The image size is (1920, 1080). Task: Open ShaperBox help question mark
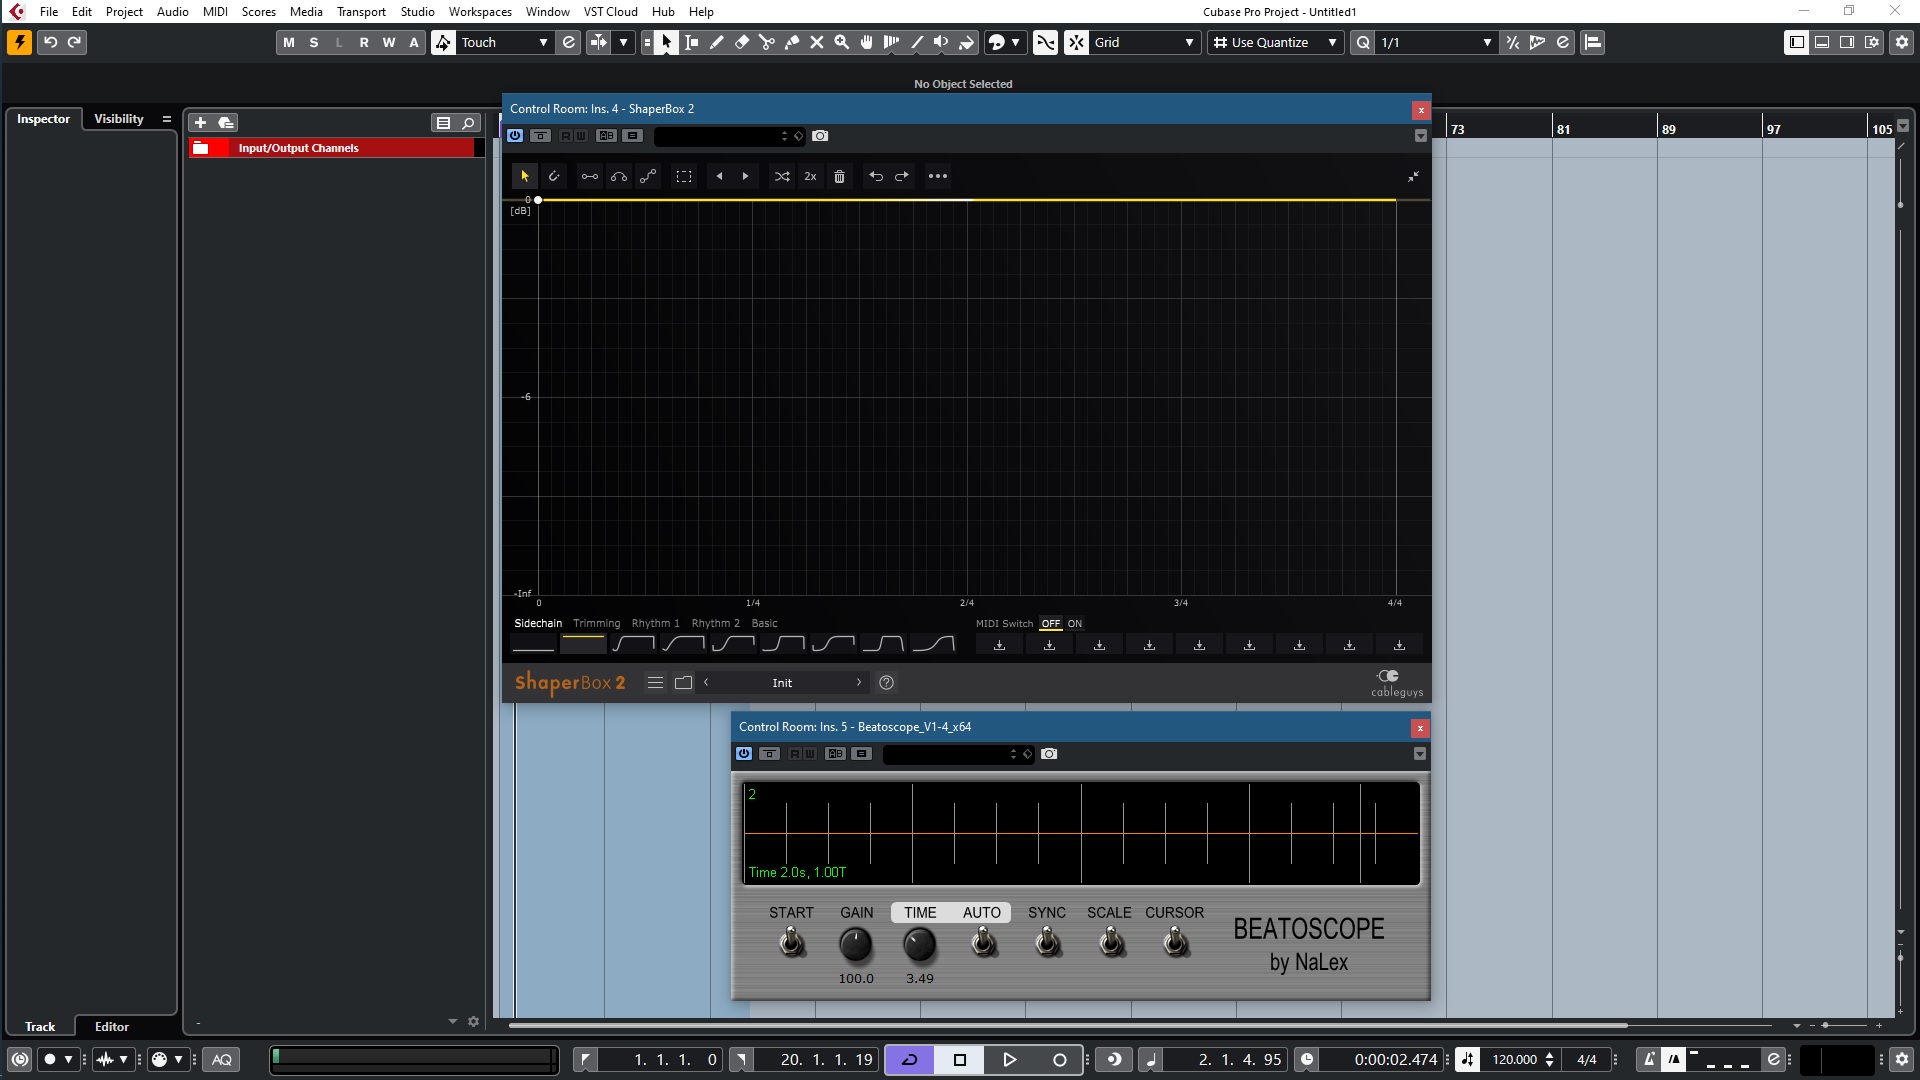point(886,682)
